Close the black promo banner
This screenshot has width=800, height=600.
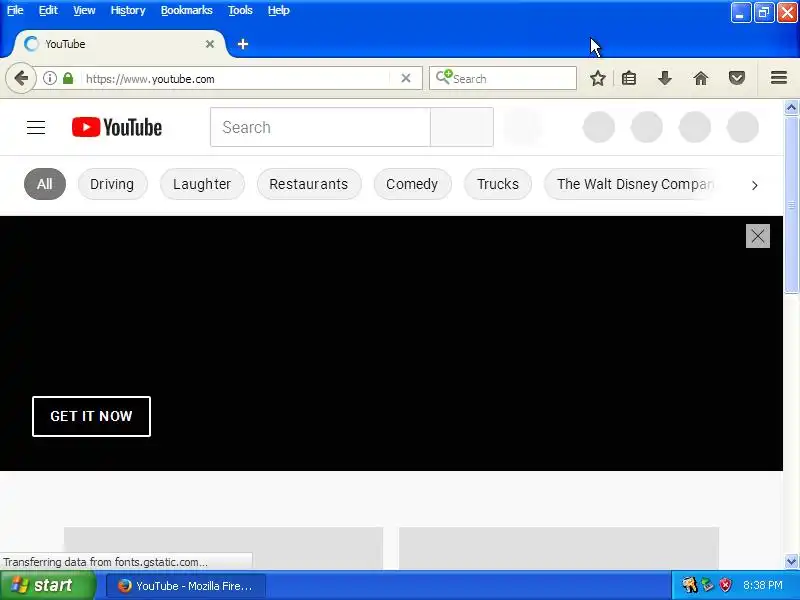coord(758,236)
